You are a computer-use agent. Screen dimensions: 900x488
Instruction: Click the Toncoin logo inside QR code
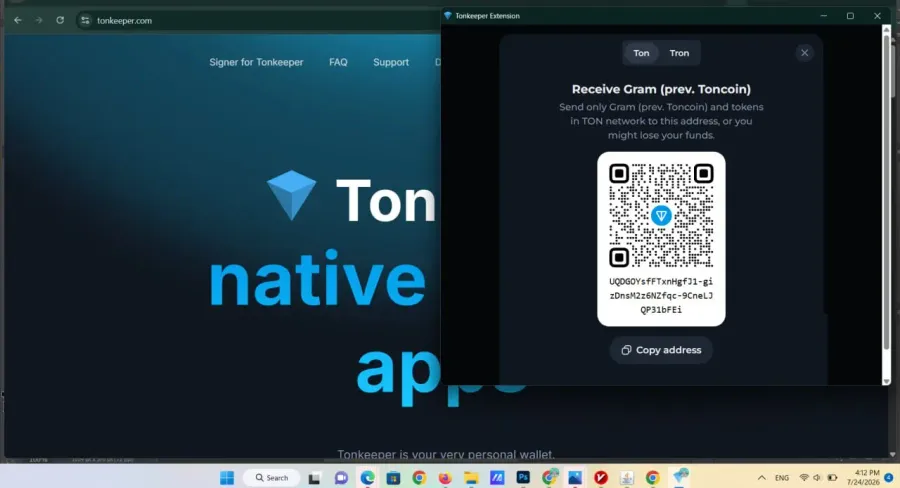(x=661, y=215)
